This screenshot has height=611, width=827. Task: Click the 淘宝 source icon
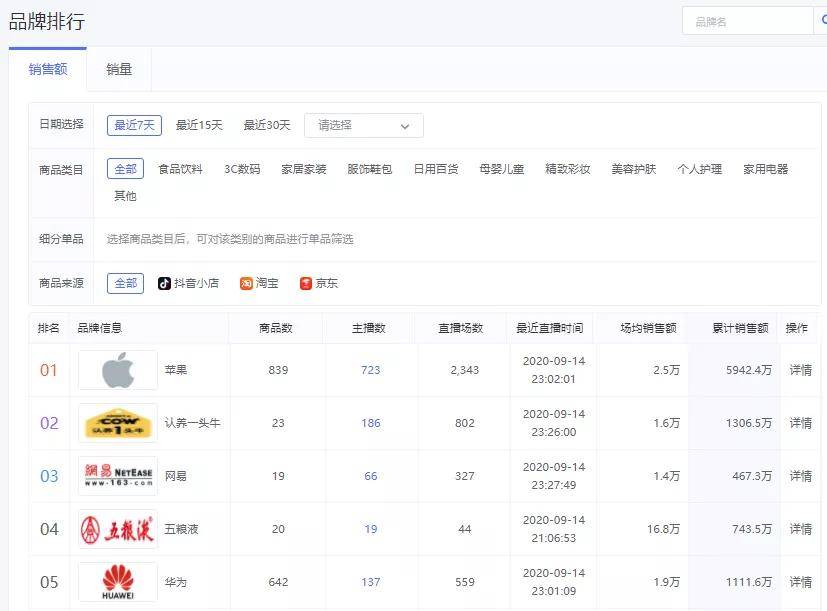point(246,283)
